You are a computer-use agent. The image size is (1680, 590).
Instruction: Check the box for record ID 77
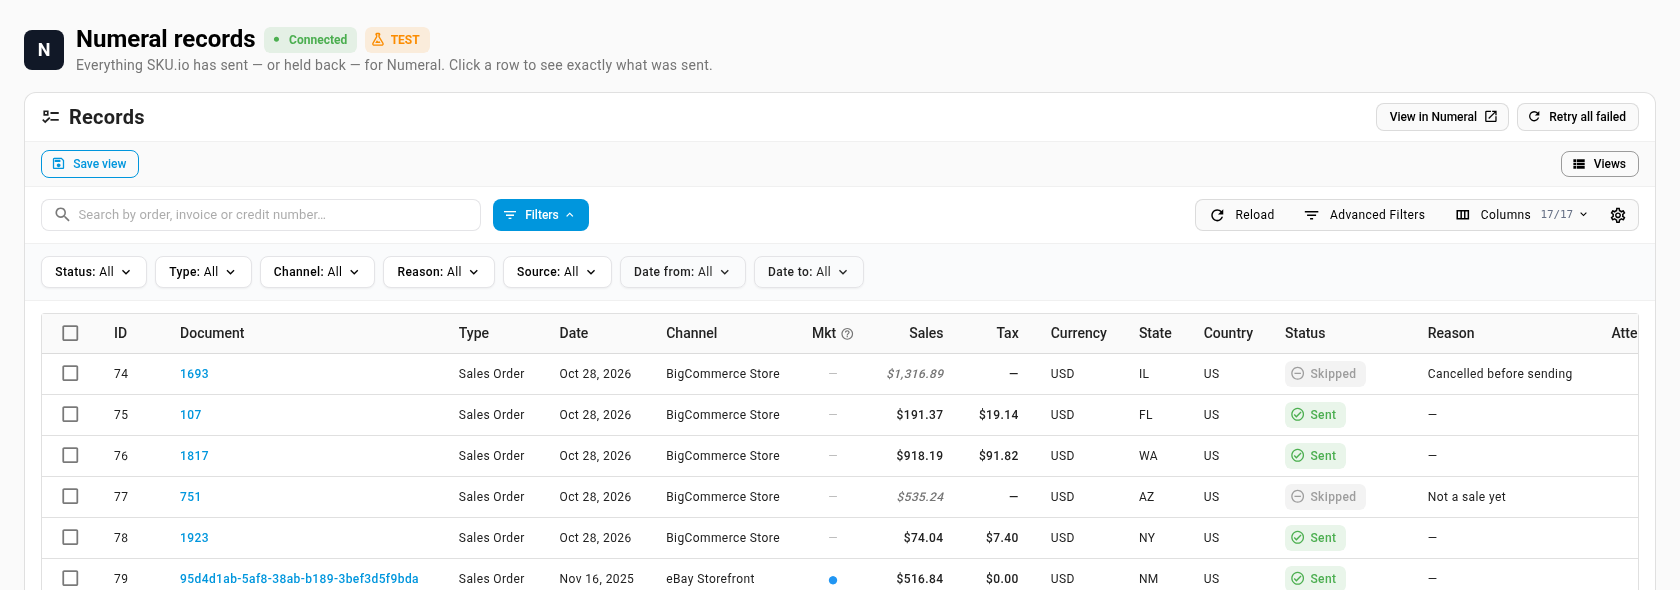[70, 496]
